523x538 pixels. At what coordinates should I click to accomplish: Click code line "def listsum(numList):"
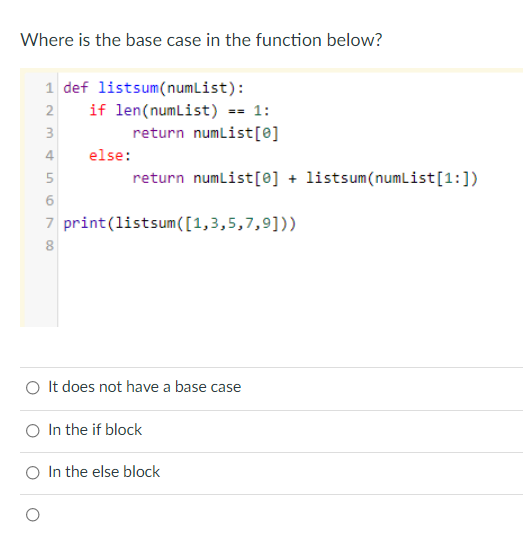(x=153, y=88)
